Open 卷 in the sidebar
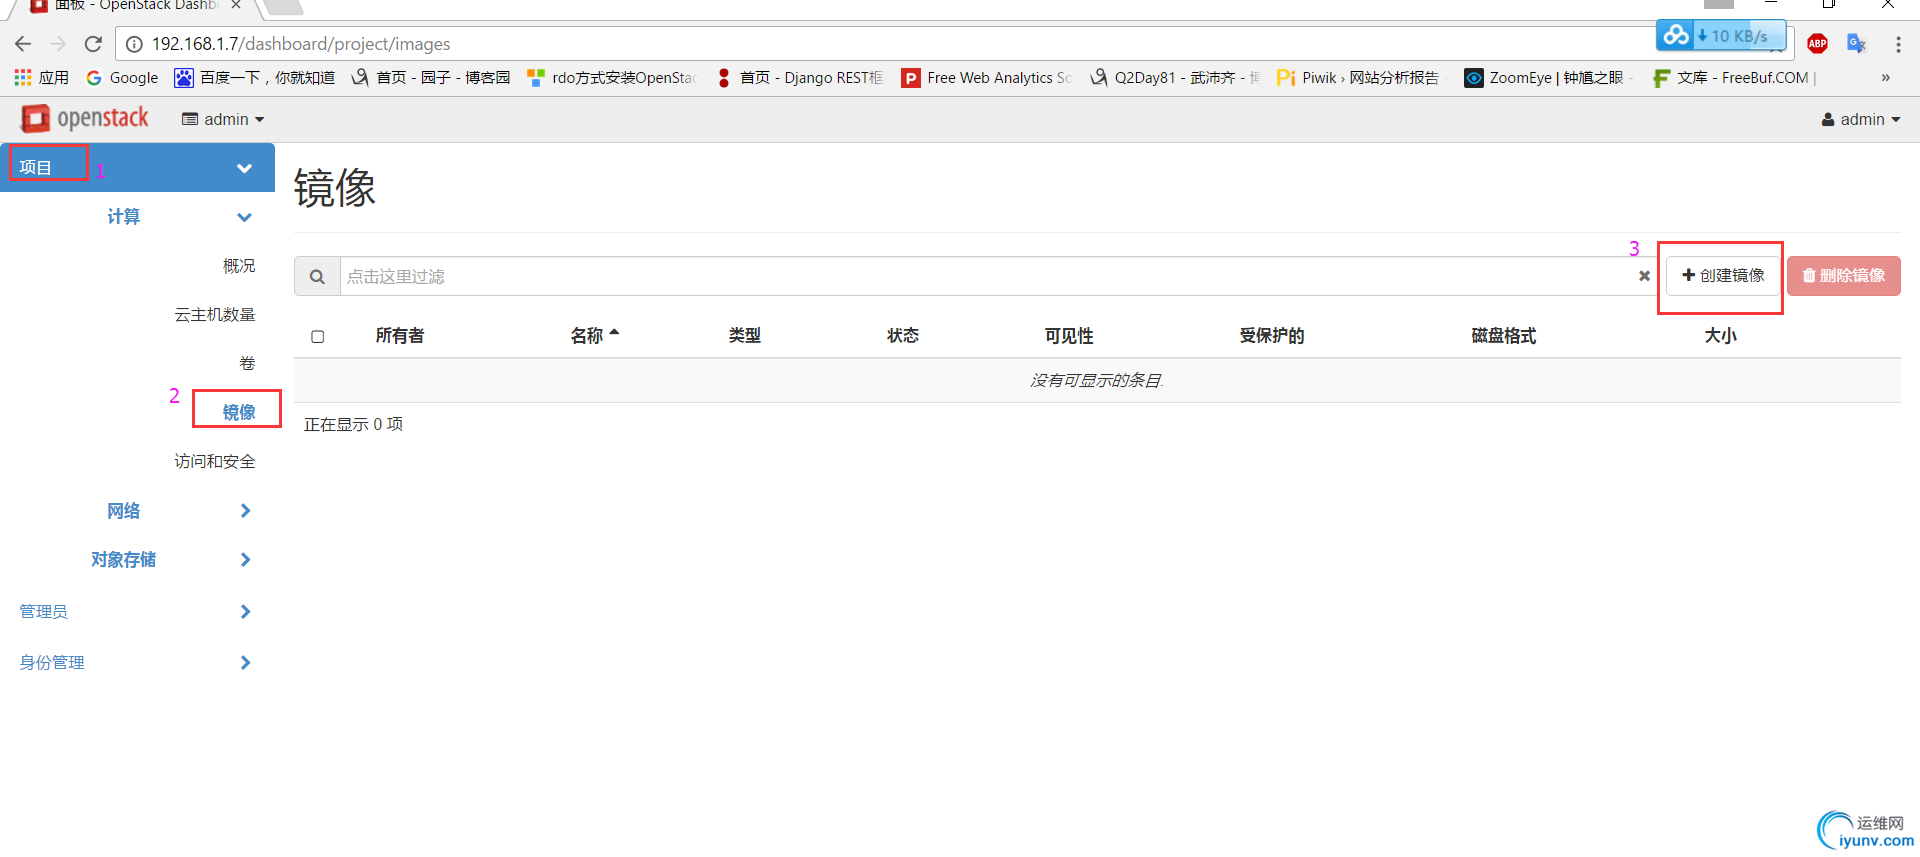 point(248,363)
